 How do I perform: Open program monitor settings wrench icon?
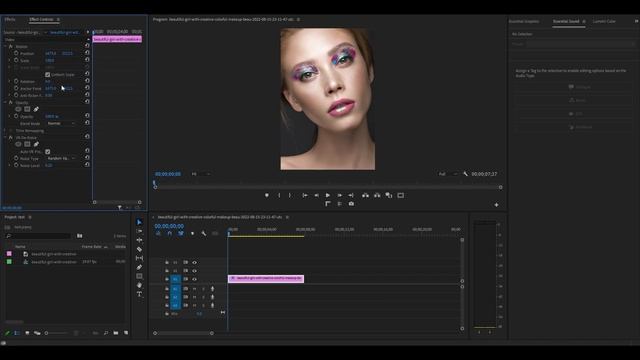(x=465, y=174)
